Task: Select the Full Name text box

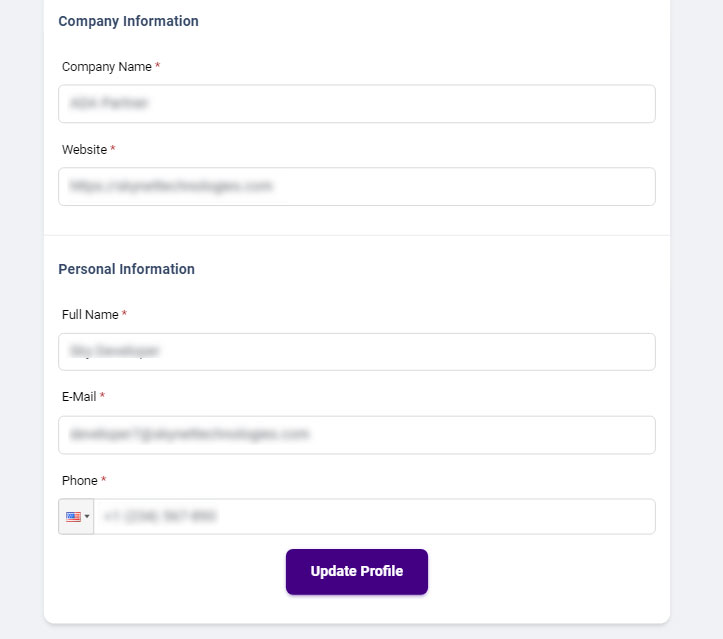Action: click(x=357, y=352)
